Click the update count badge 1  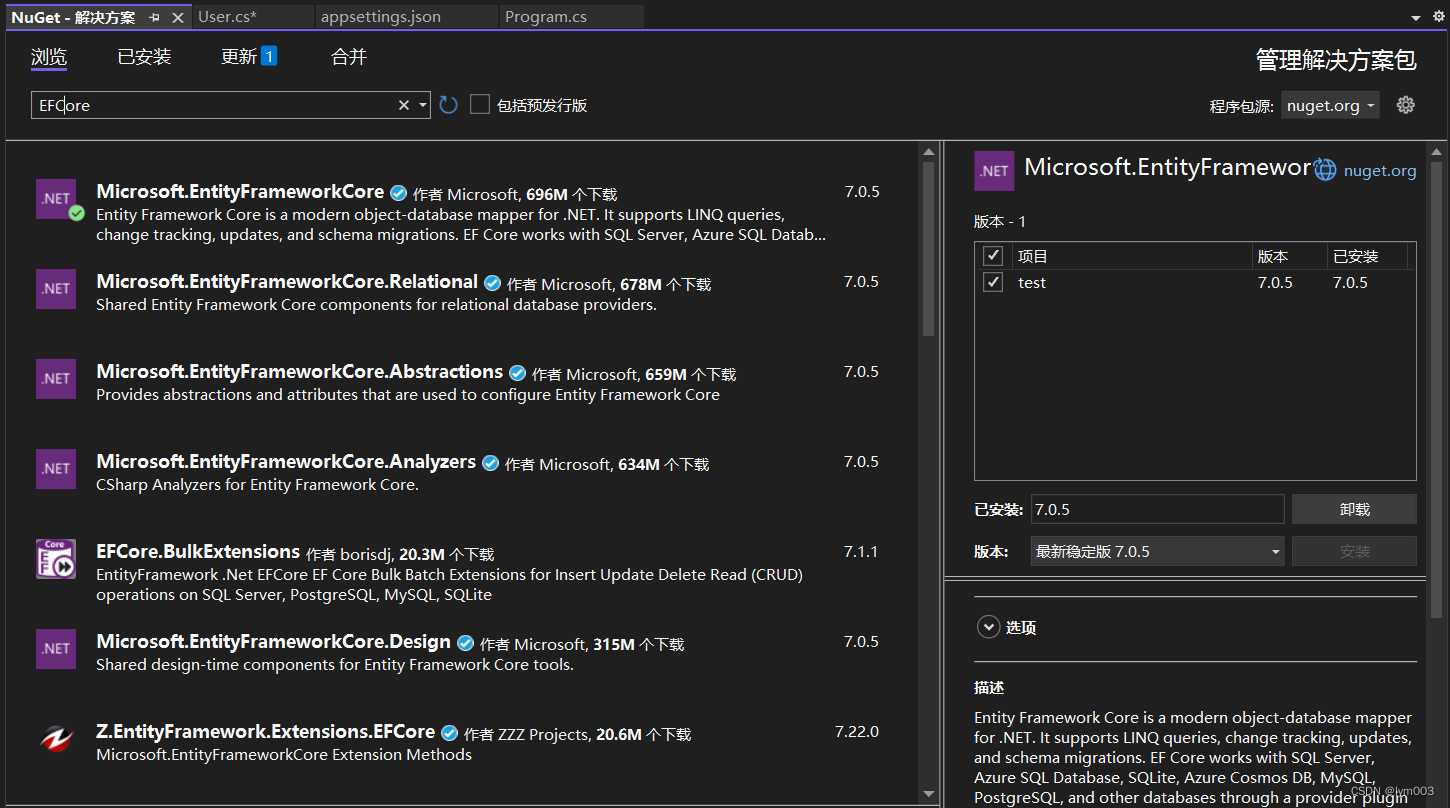(269, 56)
